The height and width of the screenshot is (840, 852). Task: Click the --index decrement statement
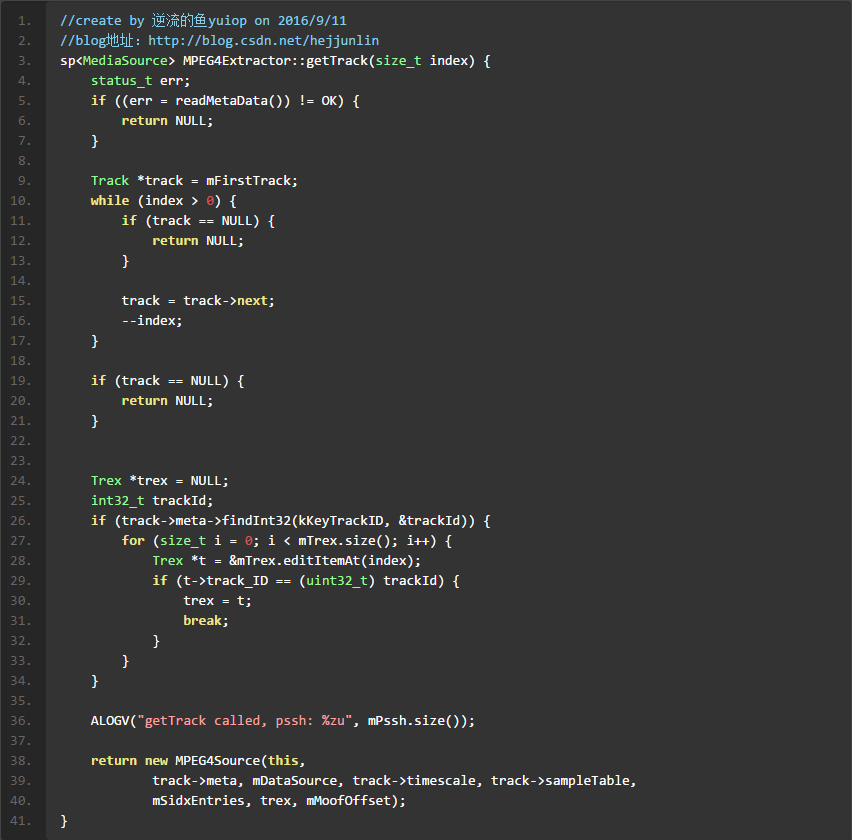pyautogui.click(x=152, y=320)
